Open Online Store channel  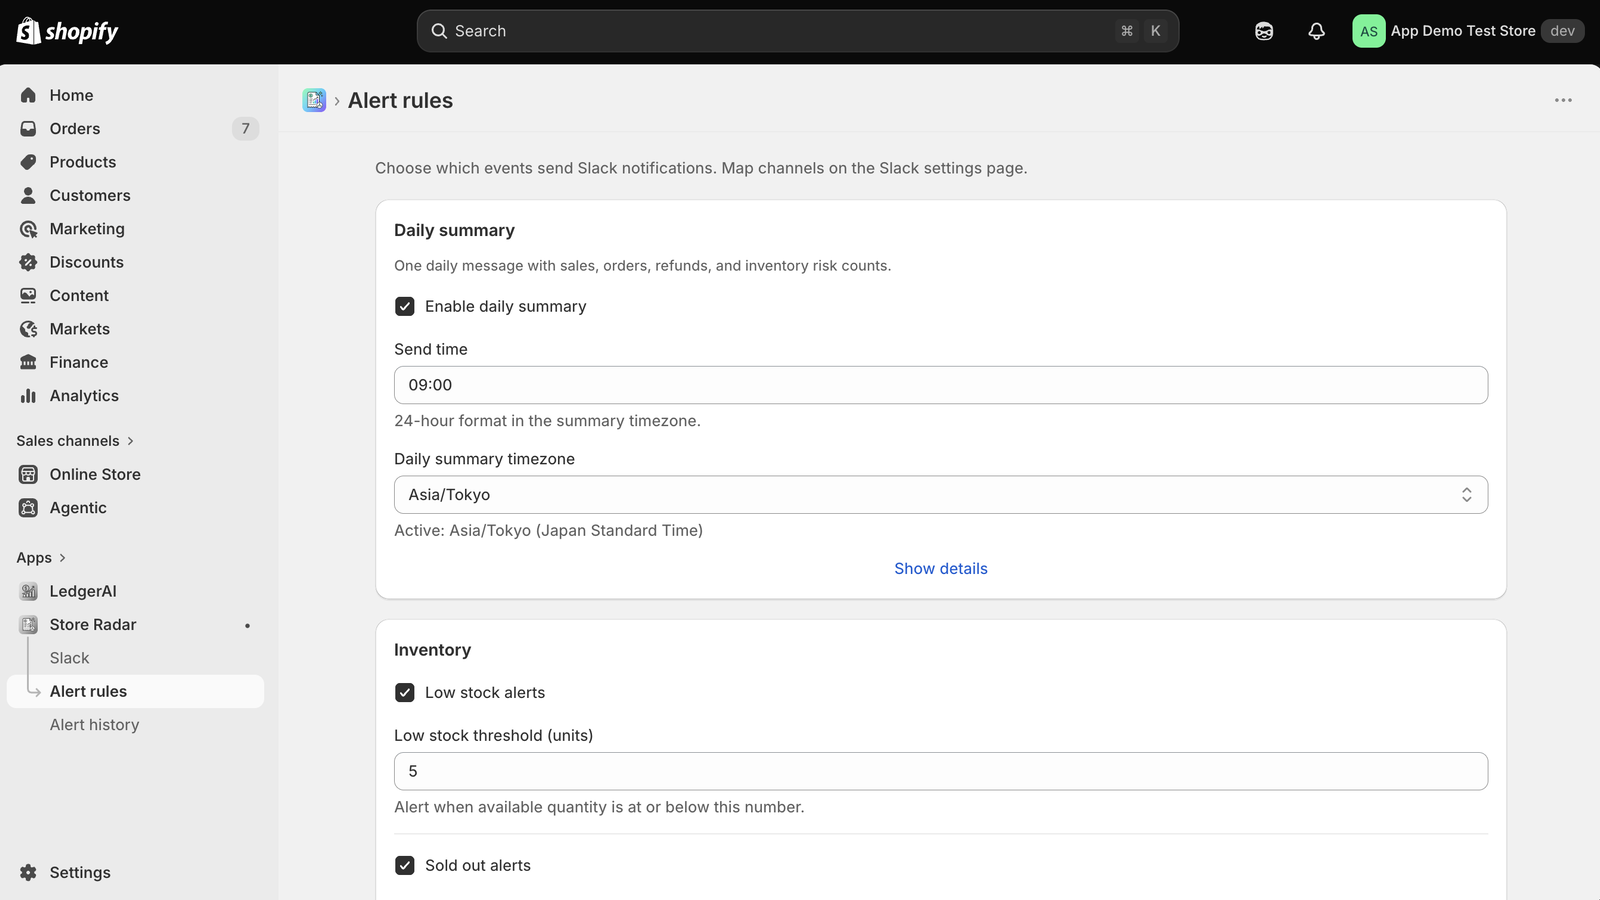pyautogui.click(x=95, y=474)
